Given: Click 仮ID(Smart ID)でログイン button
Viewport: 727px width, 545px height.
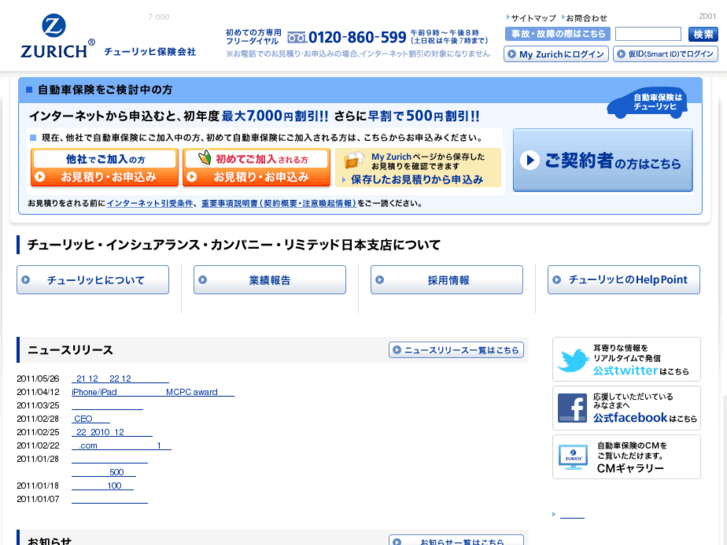Looking at the screenshot, I should point(665,54).
